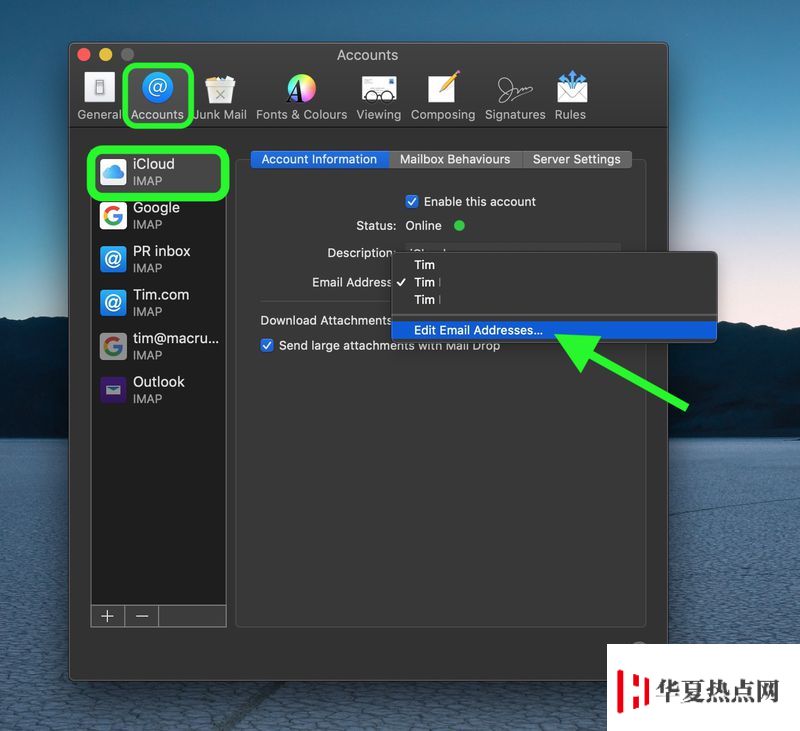This screenshot has width=800, height=731.
Task: Minimize the Accounts window
Action: pyautogui.click(x=106, y=55)
